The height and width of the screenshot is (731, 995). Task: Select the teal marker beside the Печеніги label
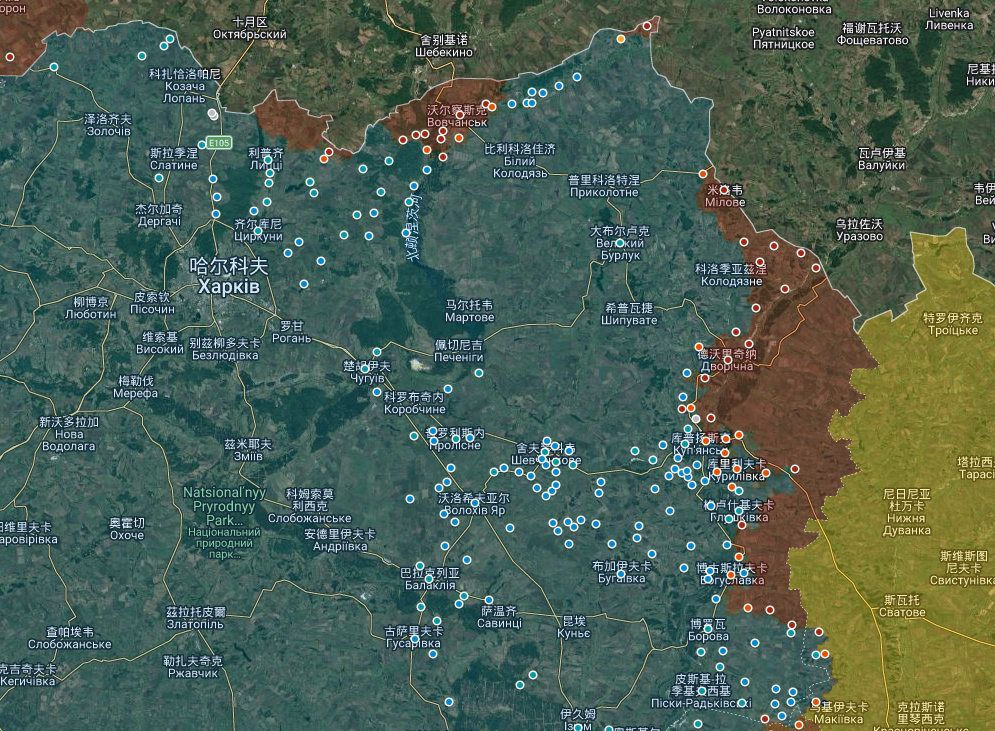(479, 373)
